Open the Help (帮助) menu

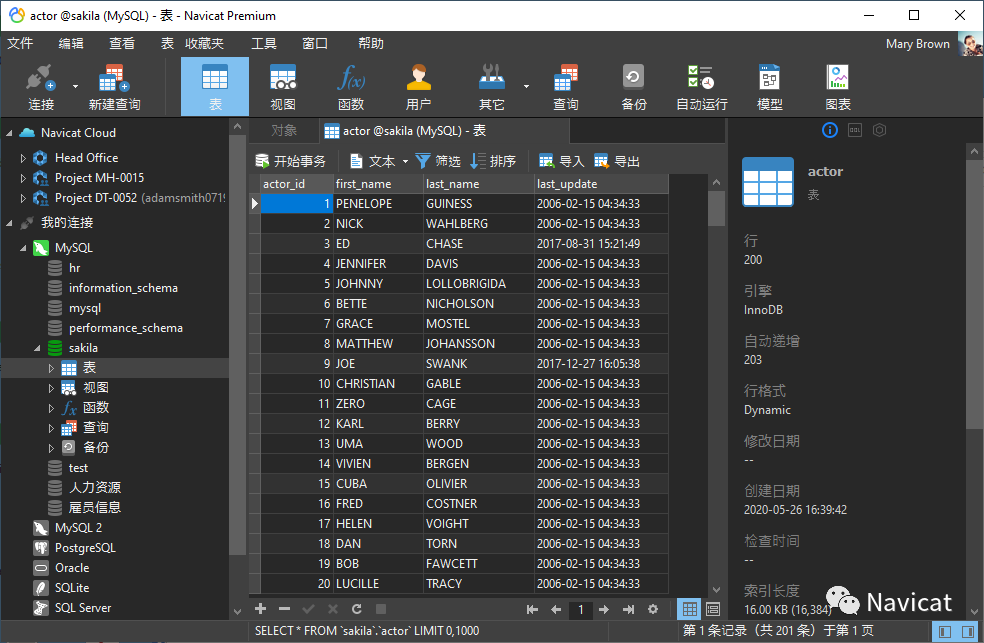click(370, 43)
